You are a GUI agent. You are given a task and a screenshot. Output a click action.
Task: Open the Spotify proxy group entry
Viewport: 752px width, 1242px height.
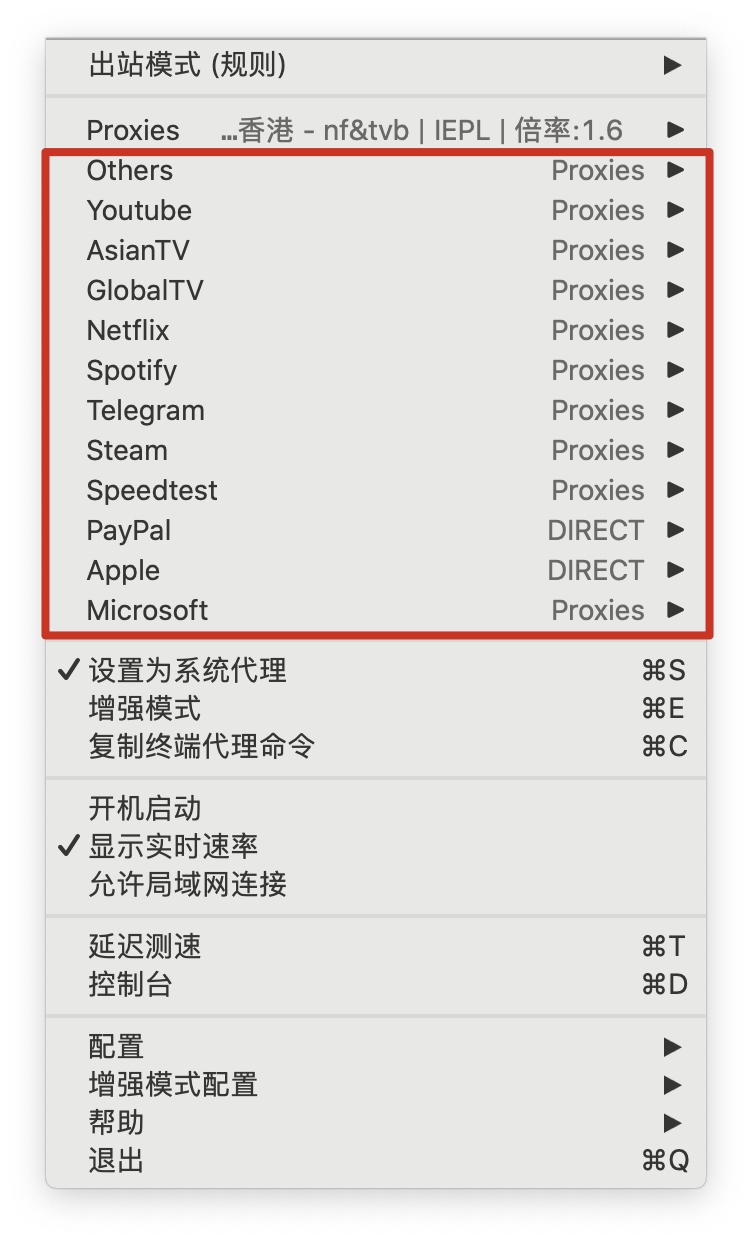132,370
